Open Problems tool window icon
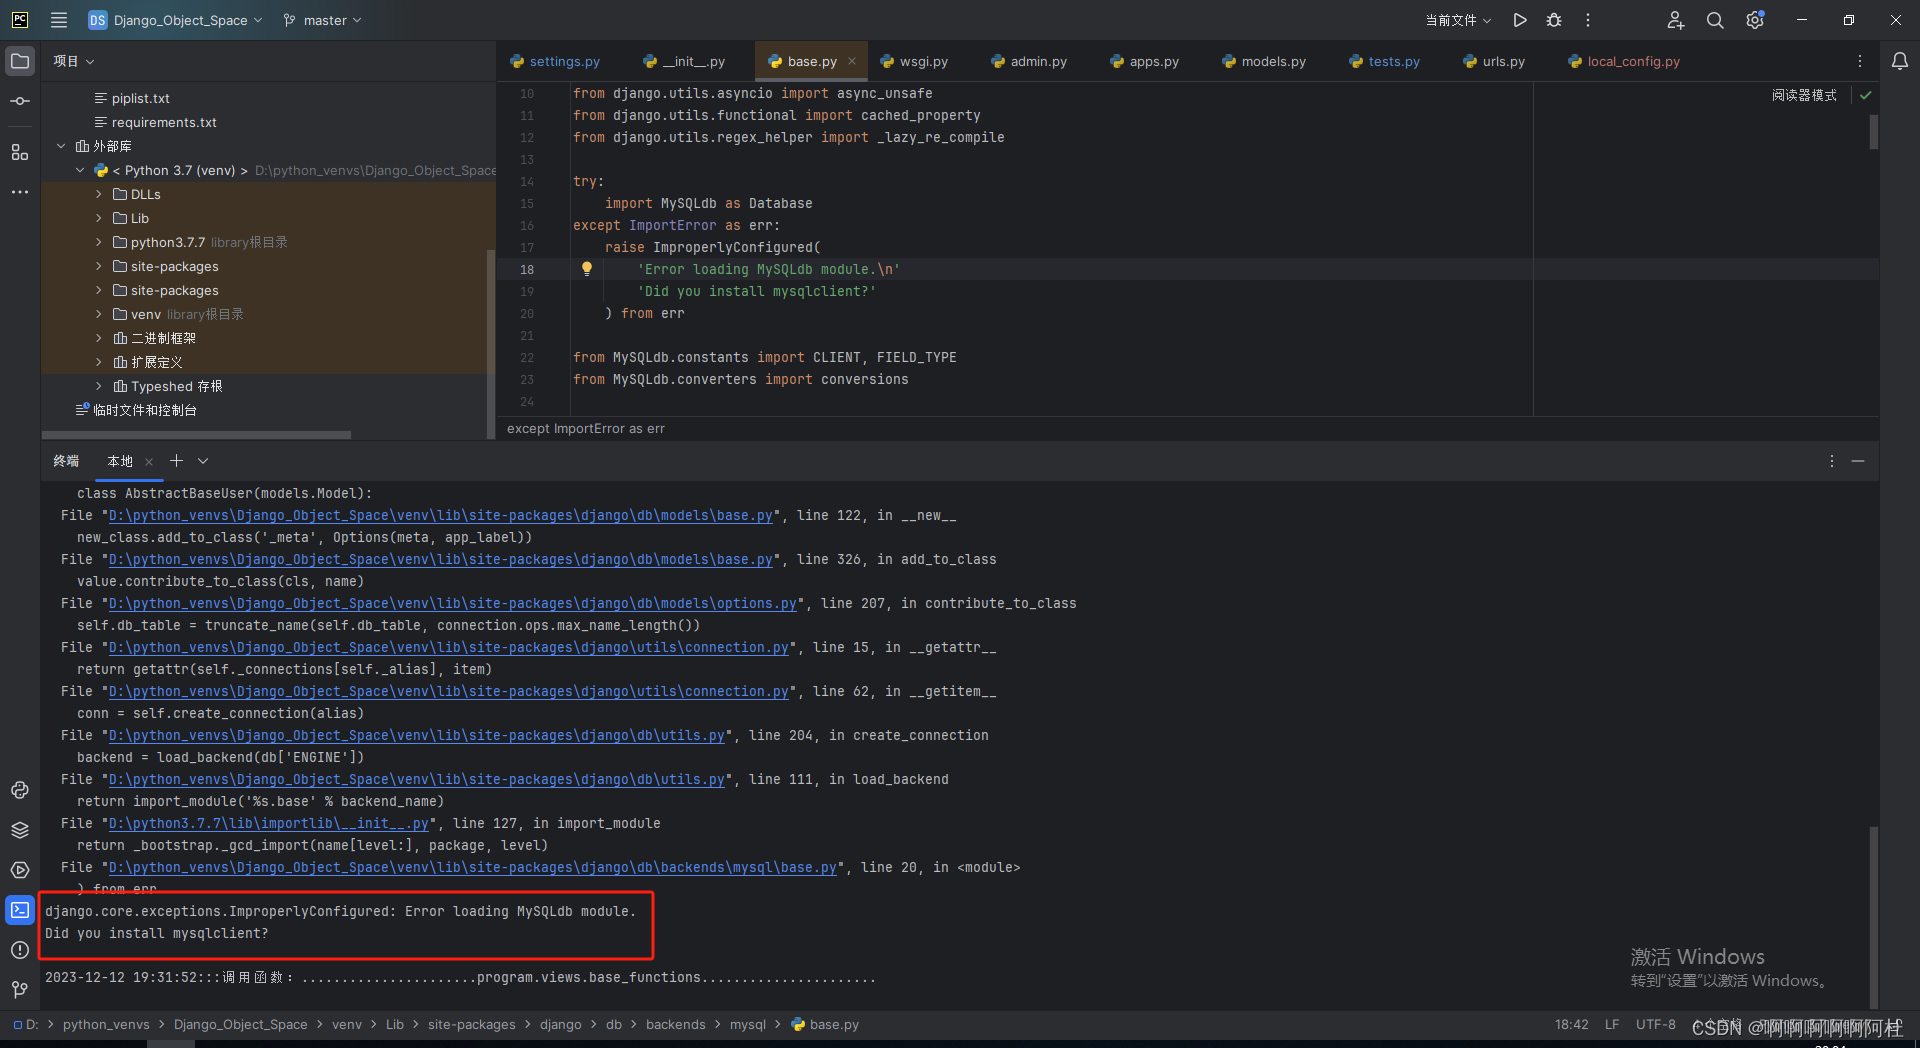Viewport: 1920px width, 1048px height. coord(20,950)
